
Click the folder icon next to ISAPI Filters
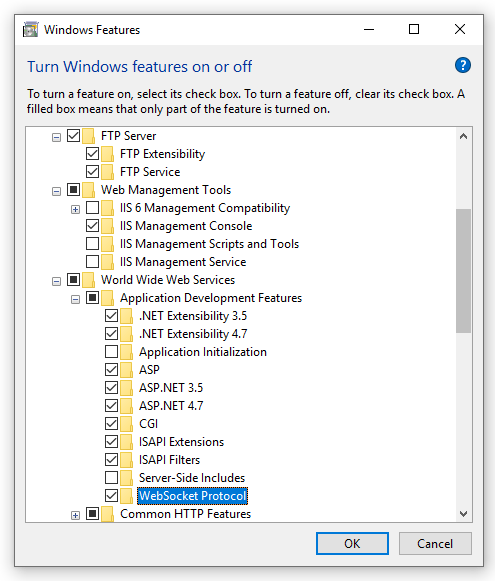point(126,460)
